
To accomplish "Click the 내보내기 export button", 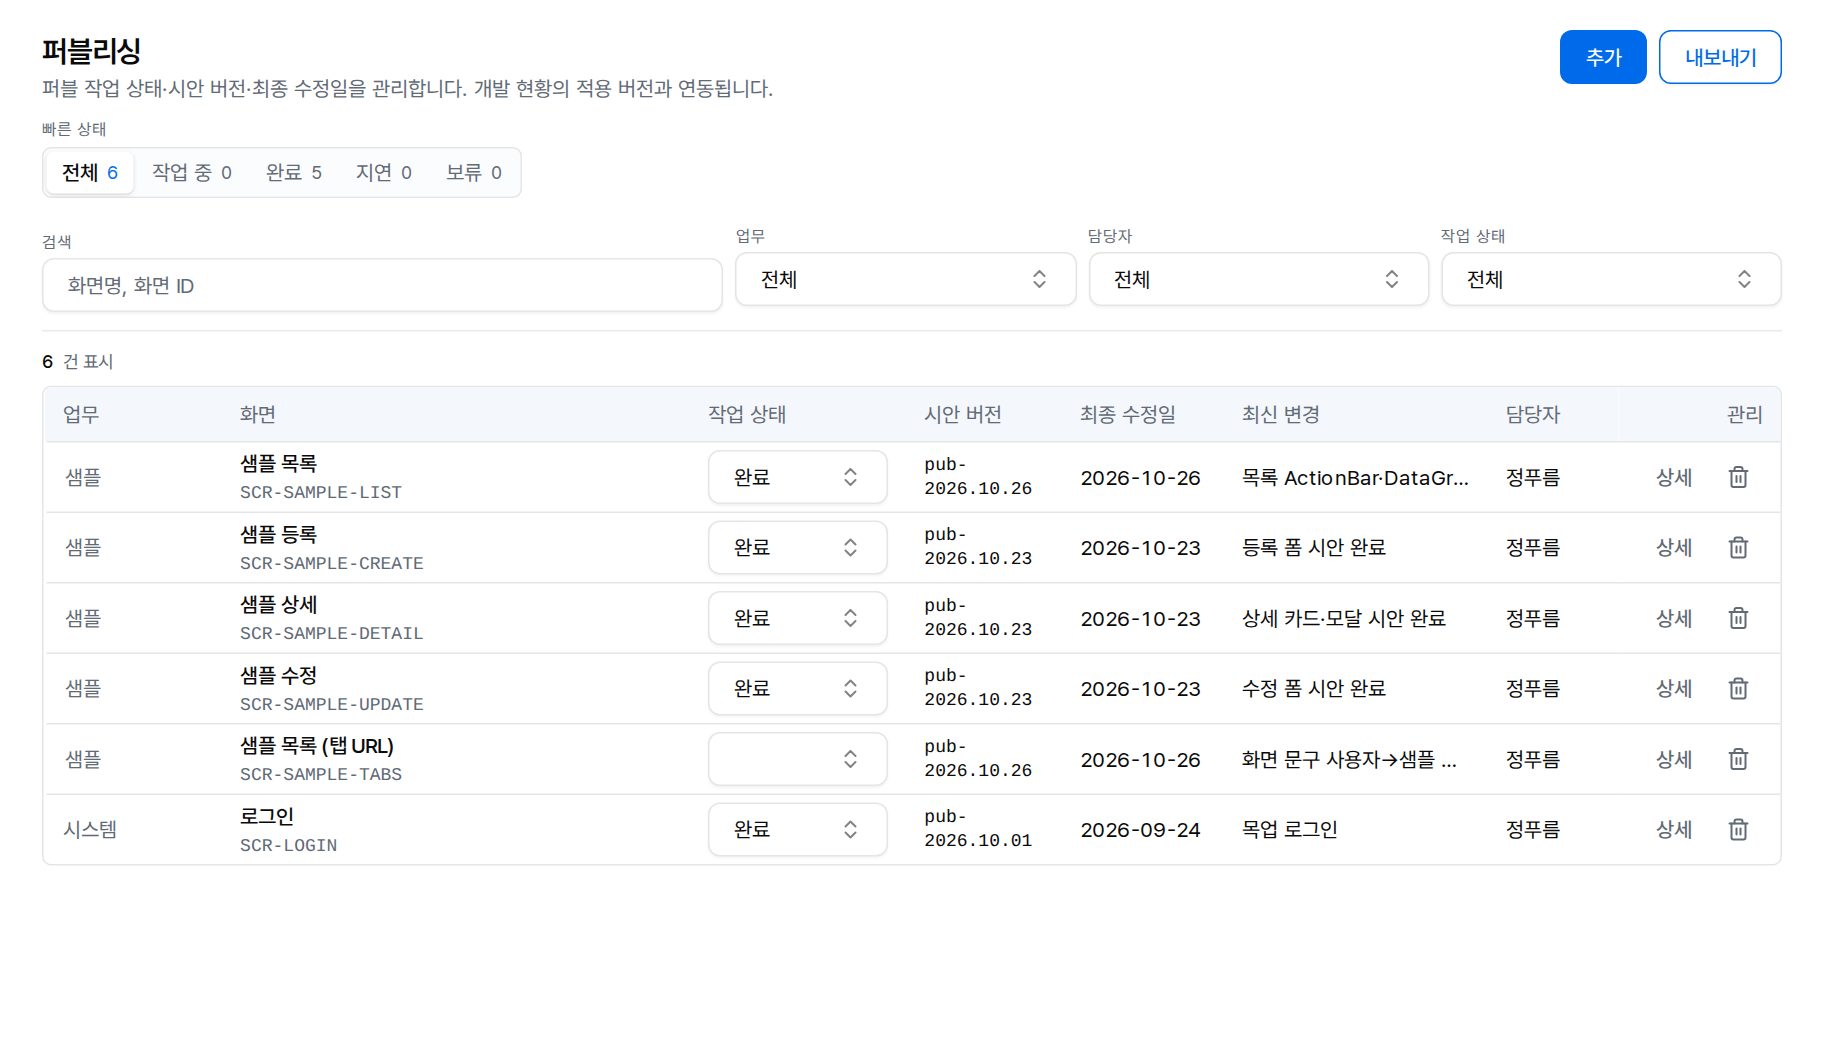I will point(1720,57).
